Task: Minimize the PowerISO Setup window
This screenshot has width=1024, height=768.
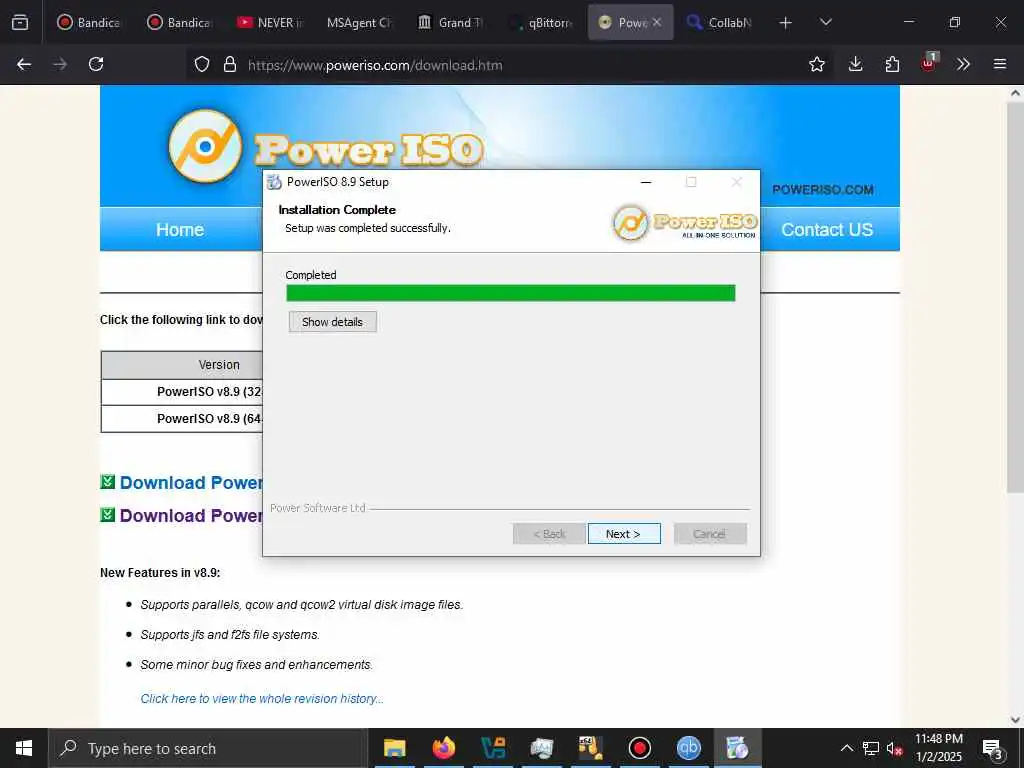Action: [x=646, y=182]
